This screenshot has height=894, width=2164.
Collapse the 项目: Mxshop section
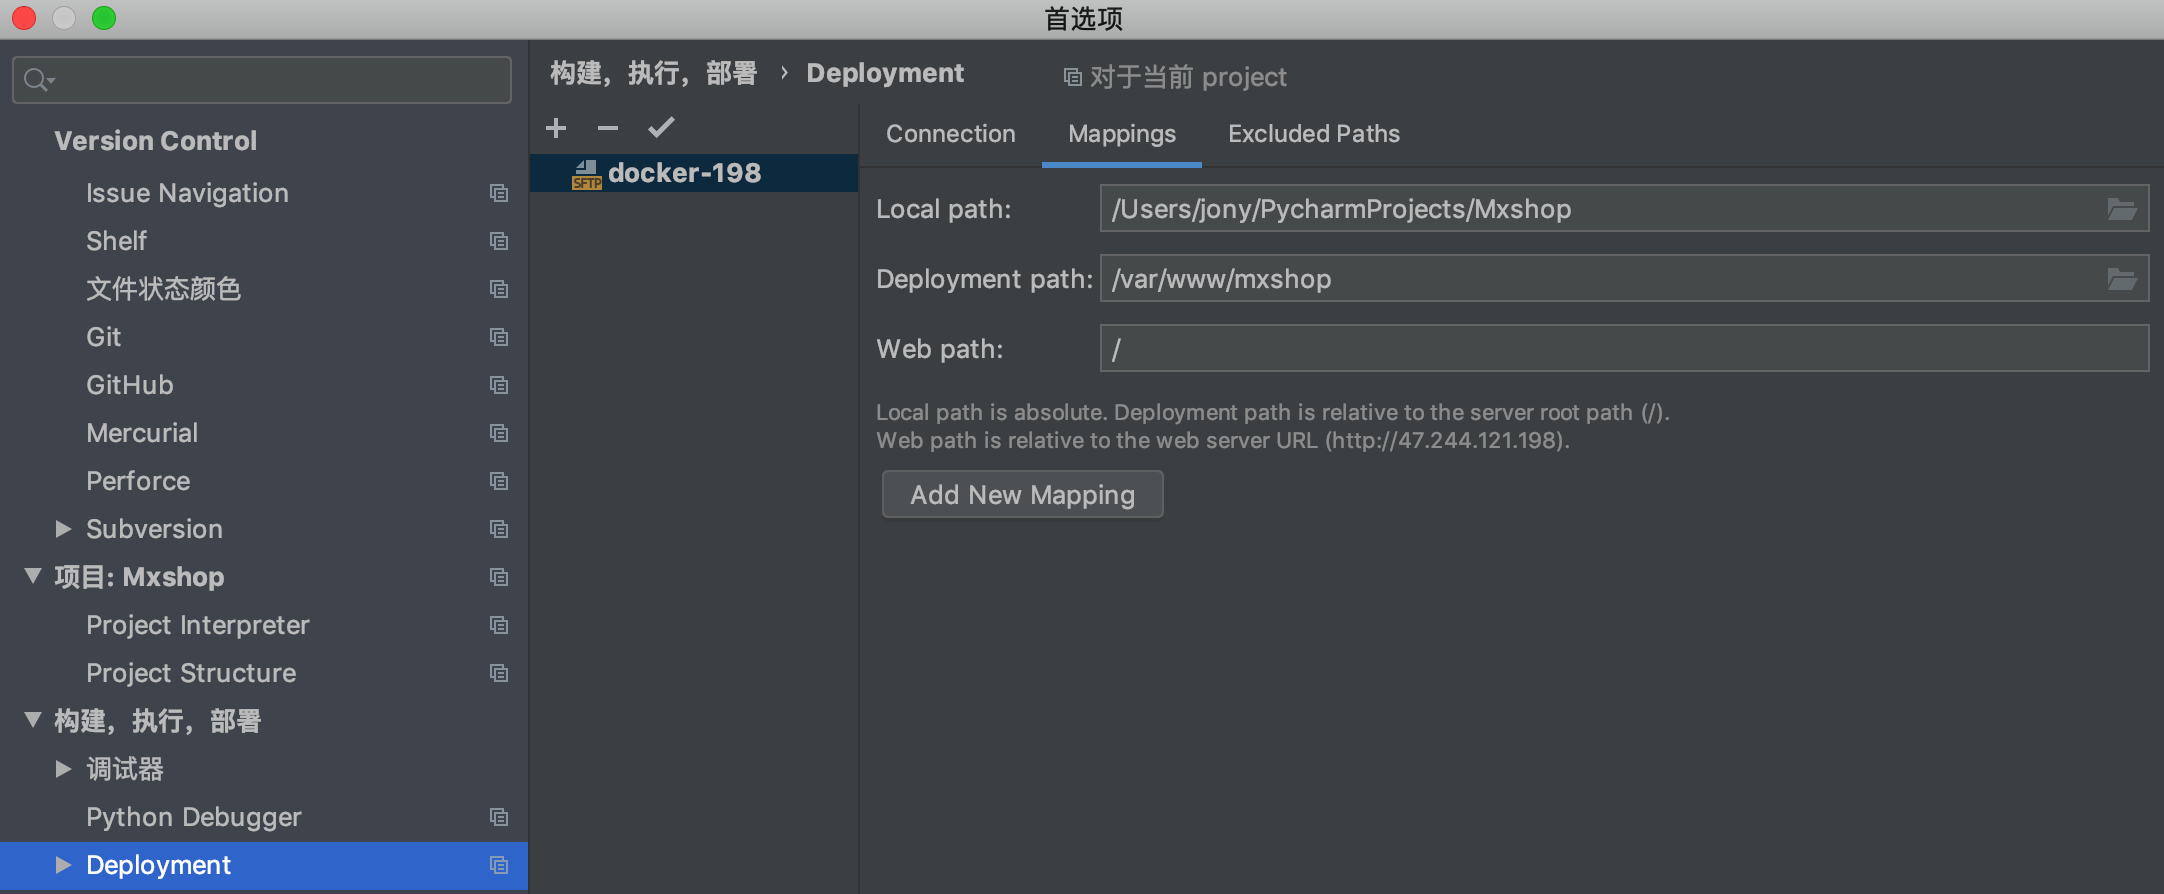33,577
